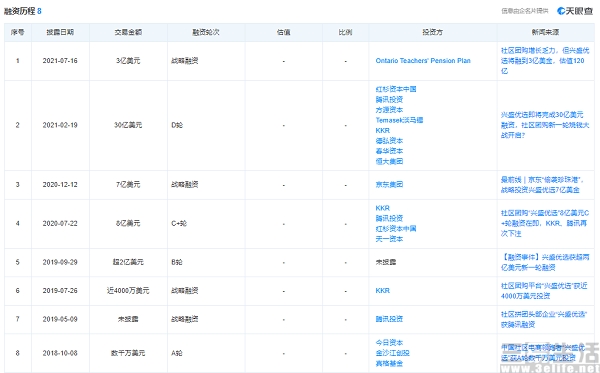This screenshot has width=600, height=373.
Task: Open news about the 4000万美元 investment
Action: point(544,290)
